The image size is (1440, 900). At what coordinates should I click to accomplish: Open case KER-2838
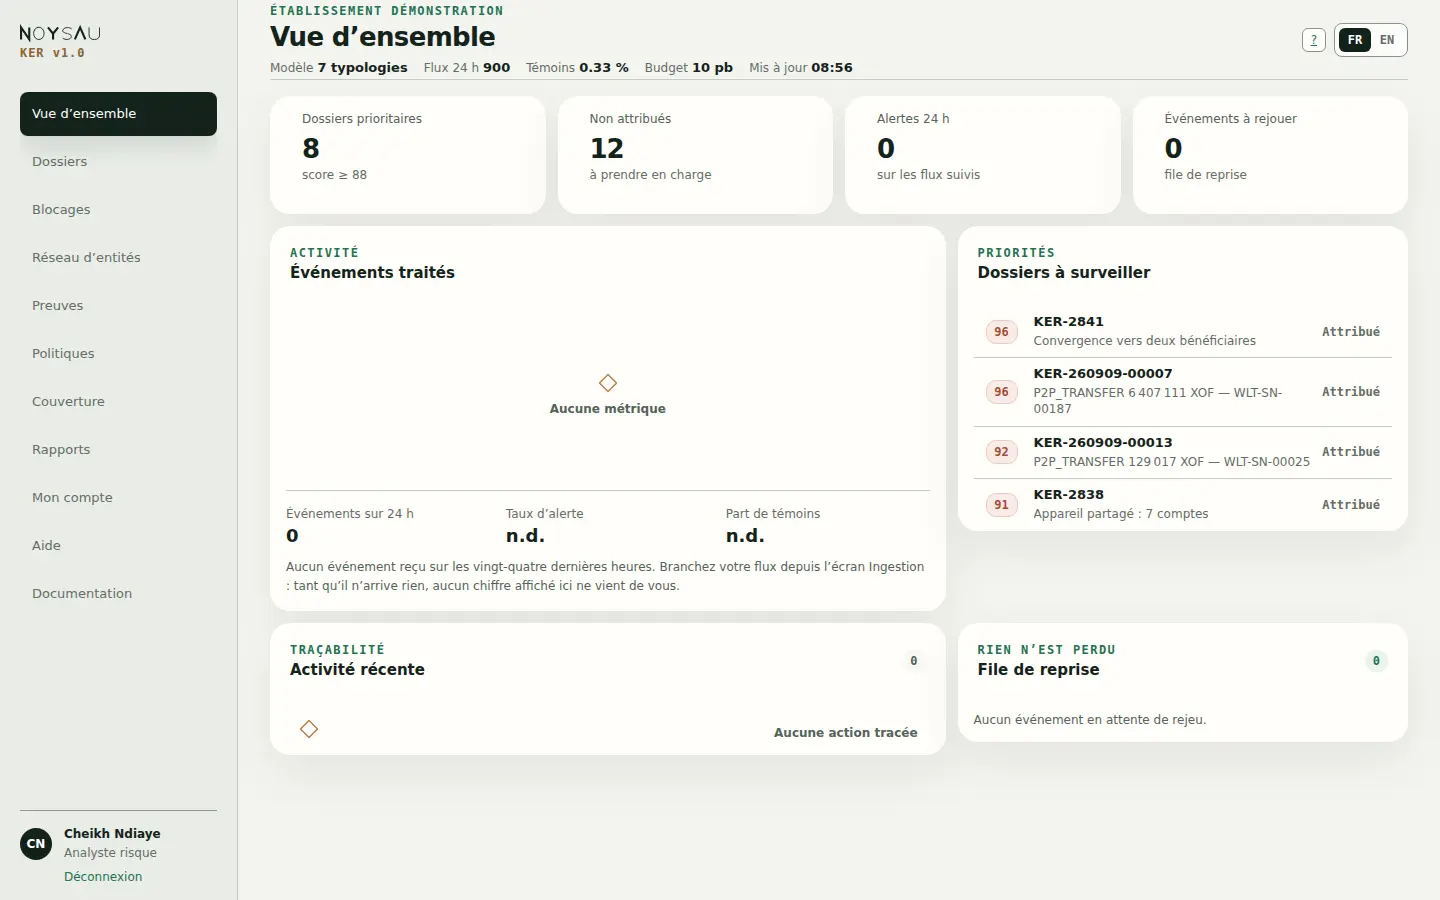[1183, 504]
